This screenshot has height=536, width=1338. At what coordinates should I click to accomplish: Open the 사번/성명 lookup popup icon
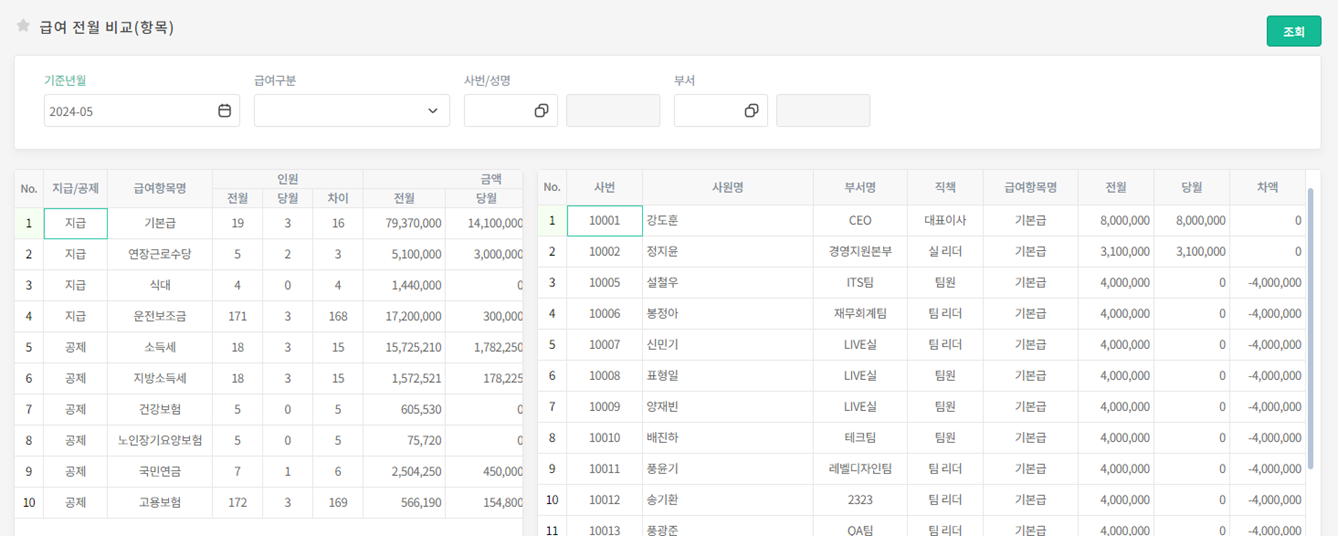coord(541,111)
